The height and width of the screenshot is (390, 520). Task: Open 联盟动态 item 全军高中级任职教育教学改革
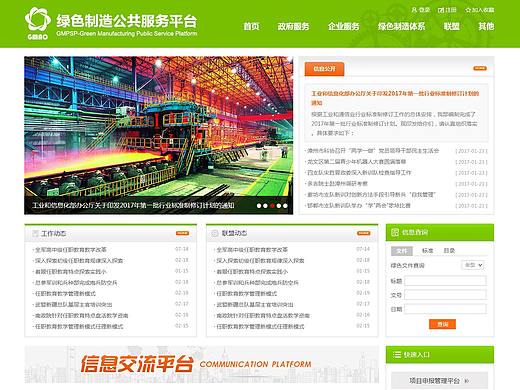(252, 249)
